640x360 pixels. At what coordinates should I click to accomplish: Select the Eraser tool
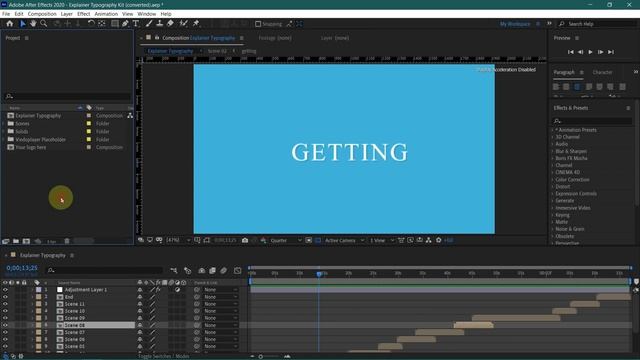point(170,24)
